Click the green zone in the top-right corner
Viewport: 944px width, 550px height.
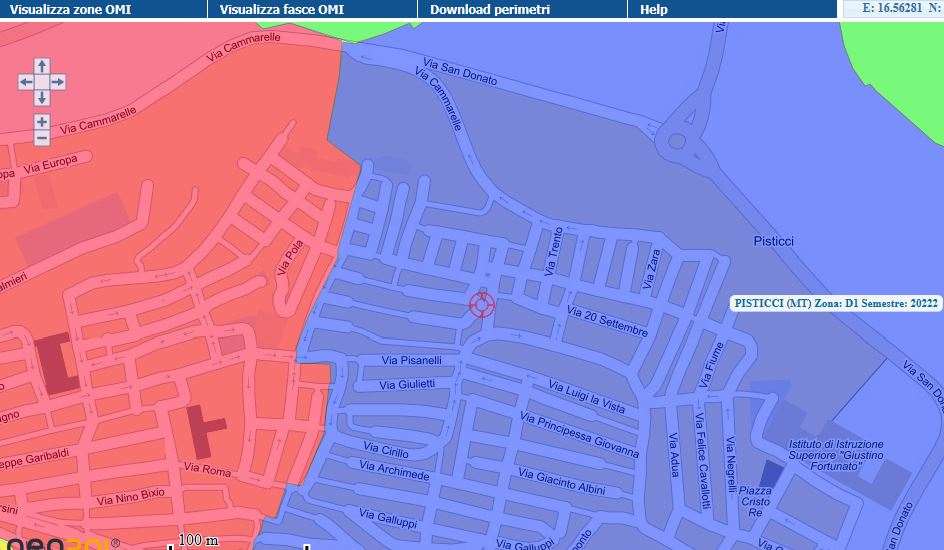(x=895, y=60)
